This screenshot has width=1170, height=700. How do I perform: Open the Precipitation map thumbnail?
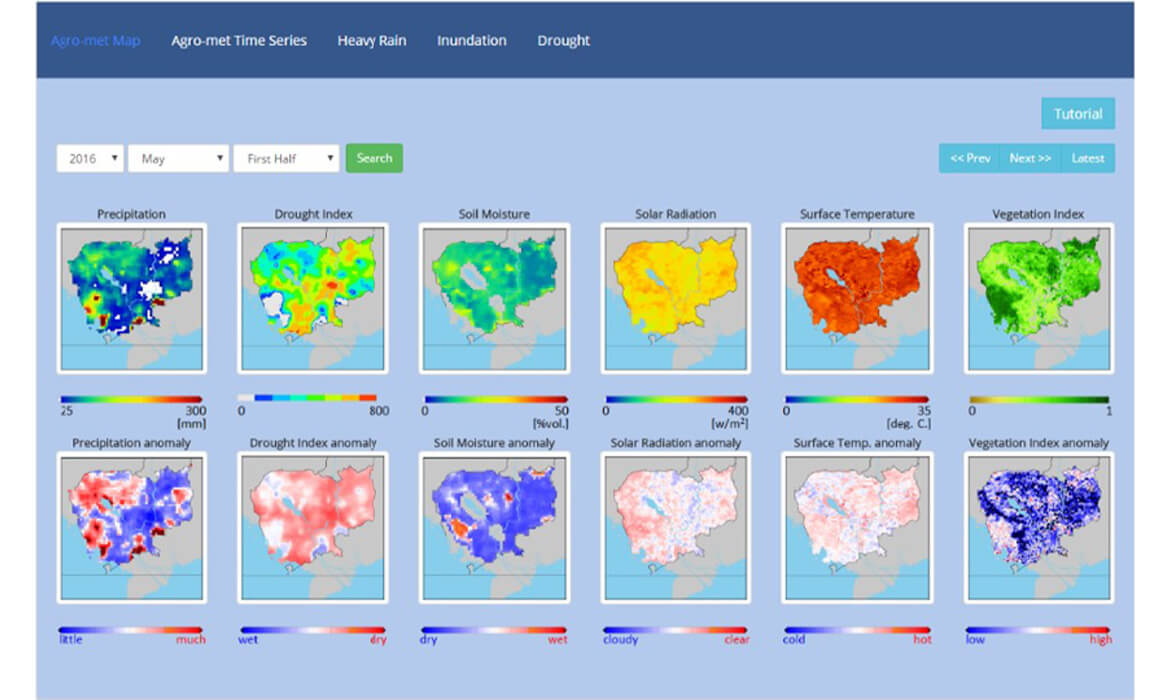[132, 298]
